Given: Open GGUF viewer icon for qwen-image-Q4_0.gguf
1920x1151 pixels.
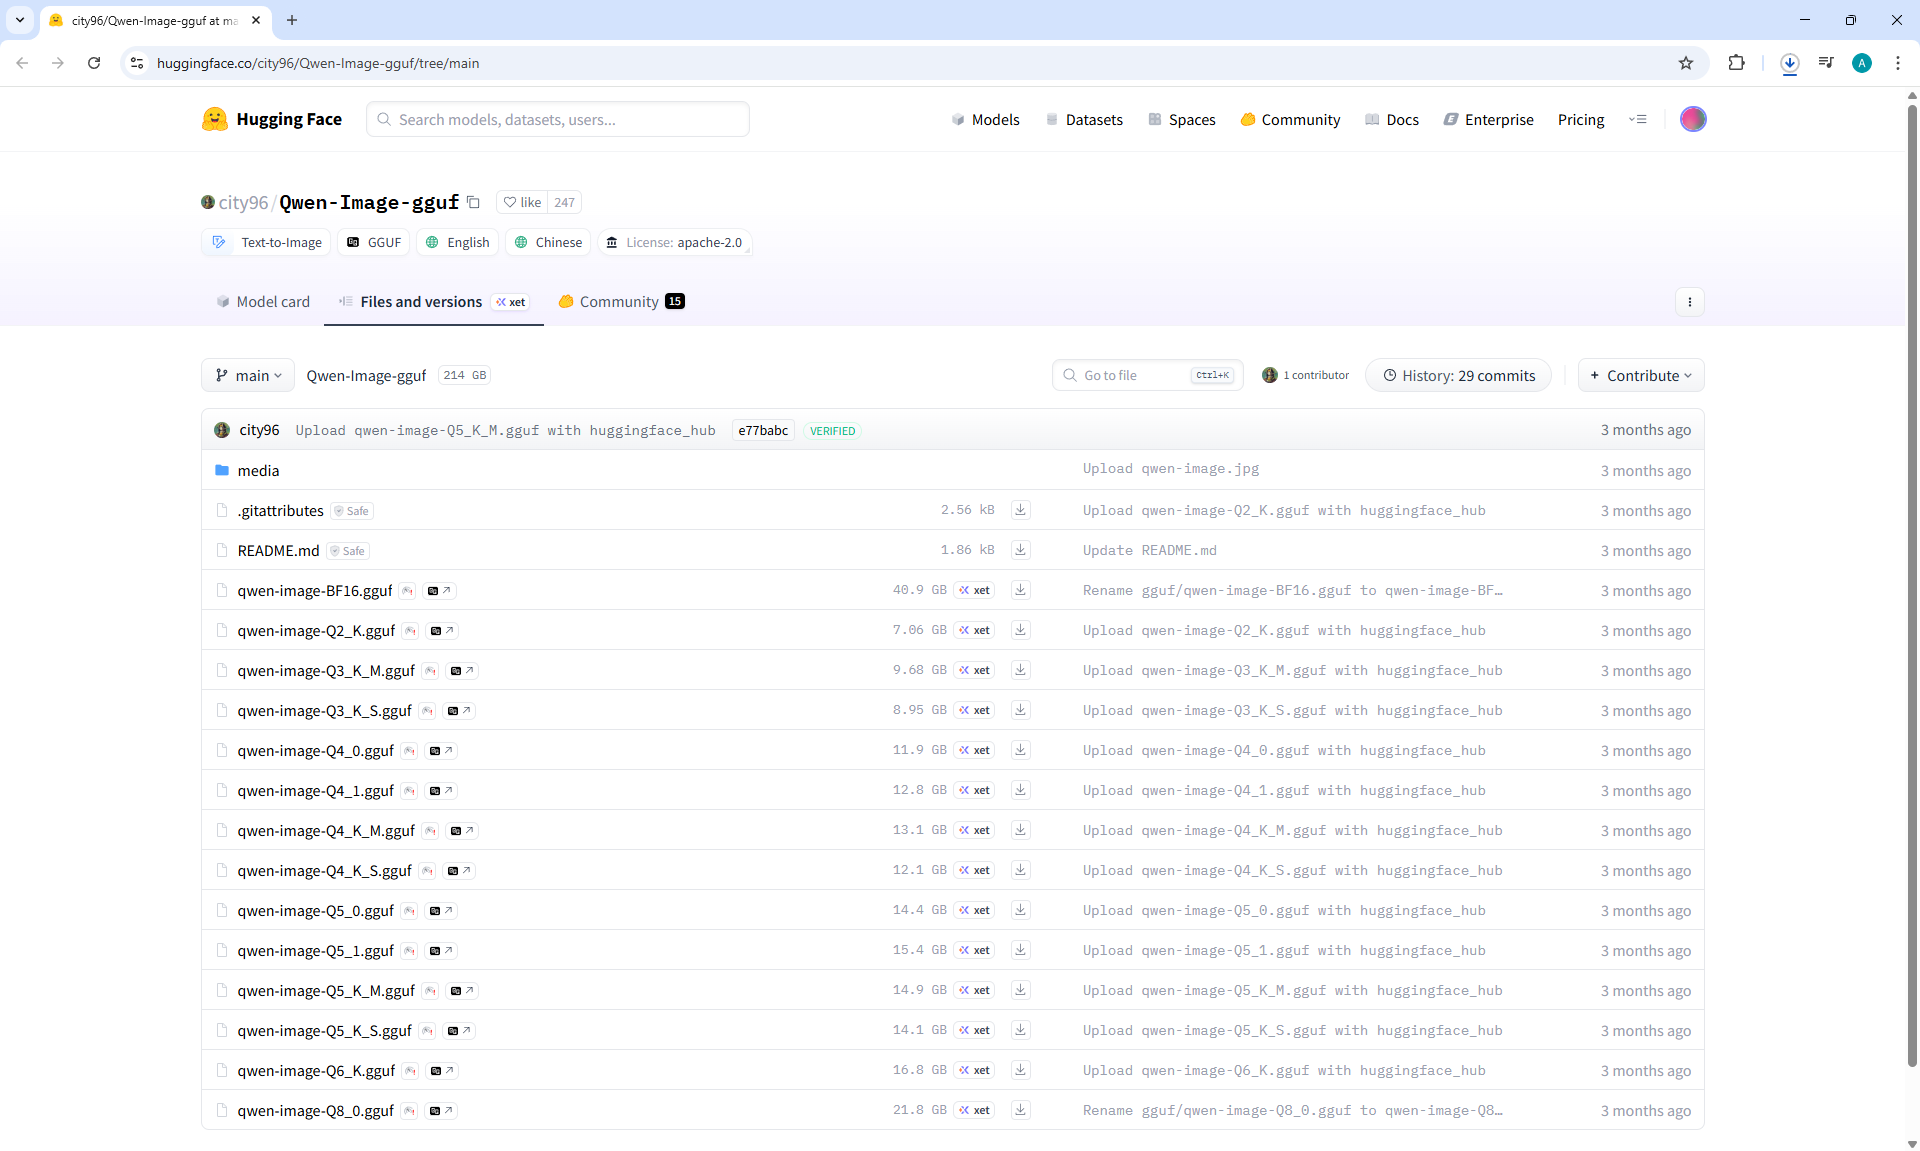Looking at the screenshot, I should [440, 751].
